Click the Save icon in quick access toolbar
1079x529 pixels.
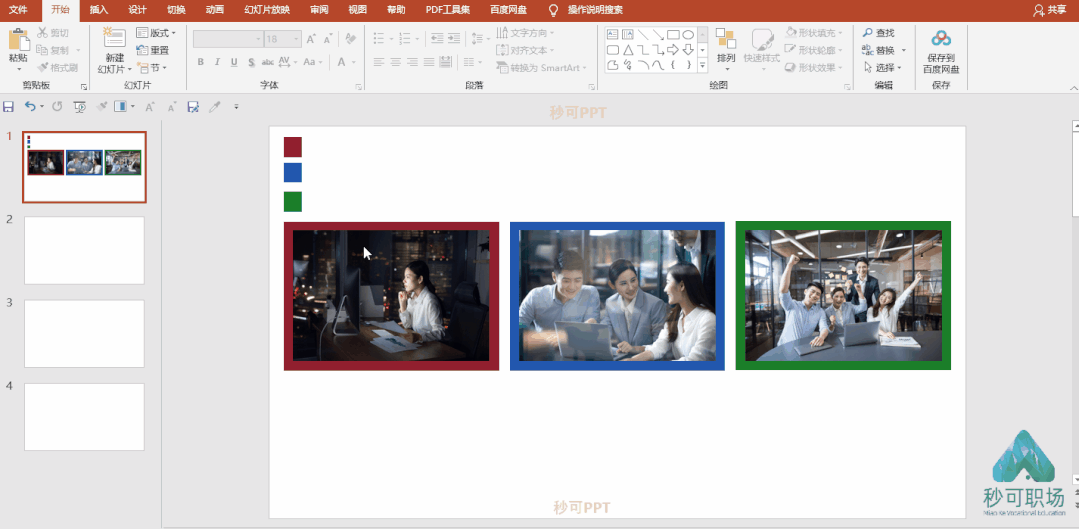[x=8, y=107]
